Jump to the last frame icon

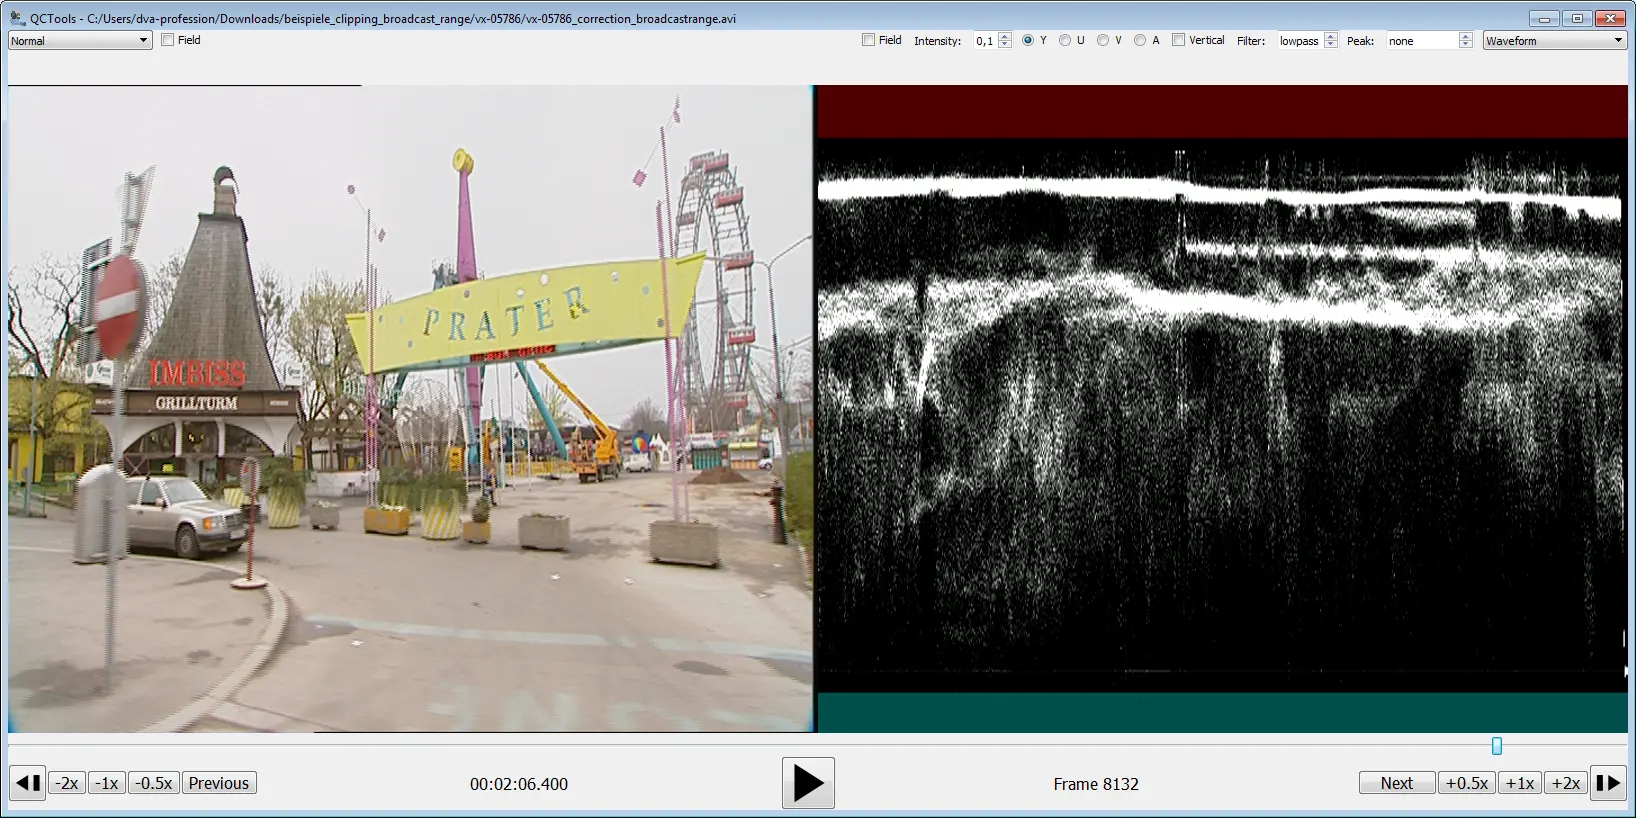tap(1607, 783)
